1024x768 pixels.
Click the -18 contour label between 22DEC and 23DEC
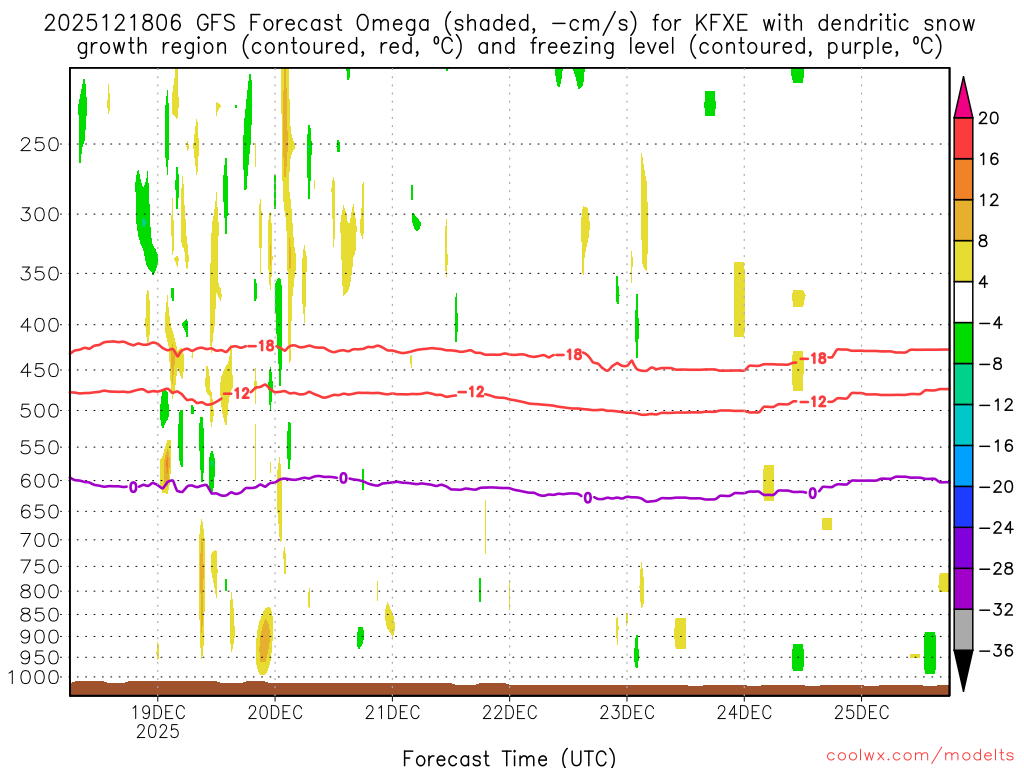[569, 355]
